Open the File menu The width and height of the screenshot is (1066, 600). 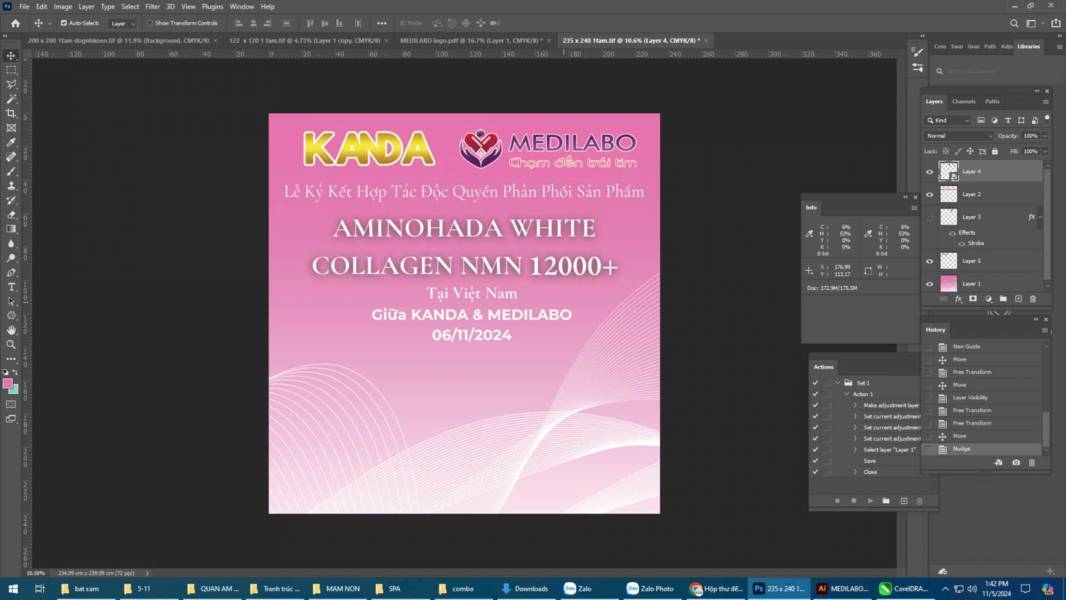24,6
